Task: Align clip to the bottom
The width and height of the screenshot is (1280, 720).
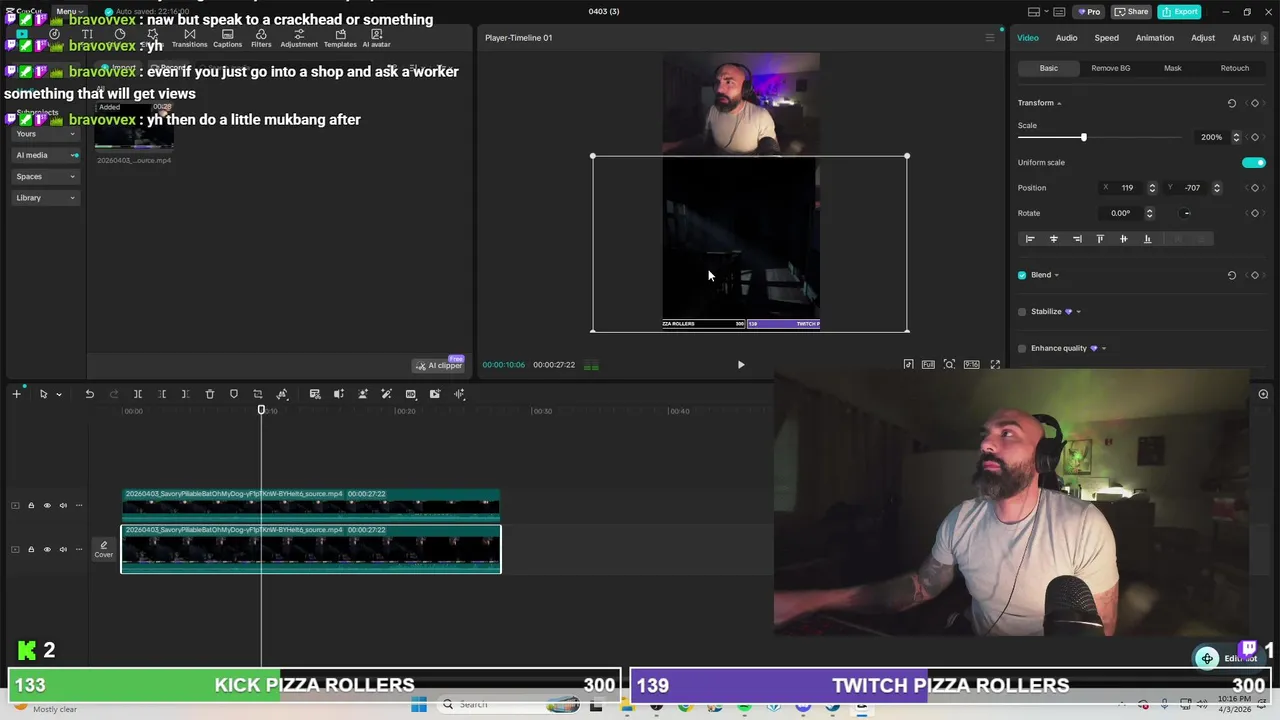Action: [1147, 239]
